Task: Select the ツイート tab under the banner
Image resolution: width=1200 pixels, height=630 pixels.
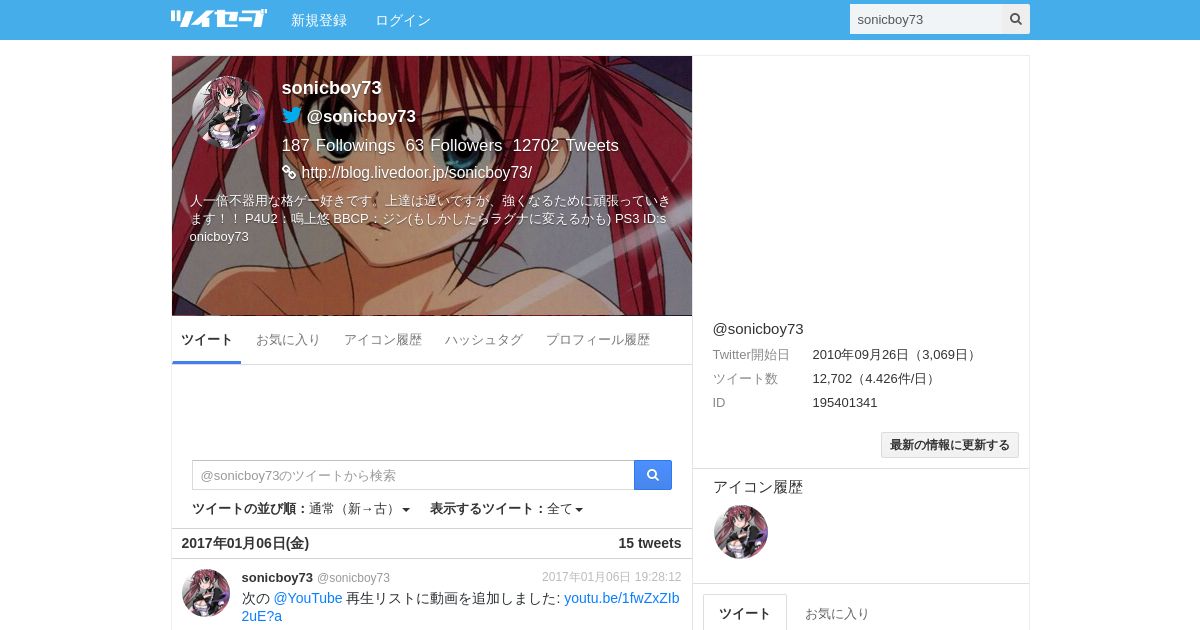Action: click(x=207, y=340)
